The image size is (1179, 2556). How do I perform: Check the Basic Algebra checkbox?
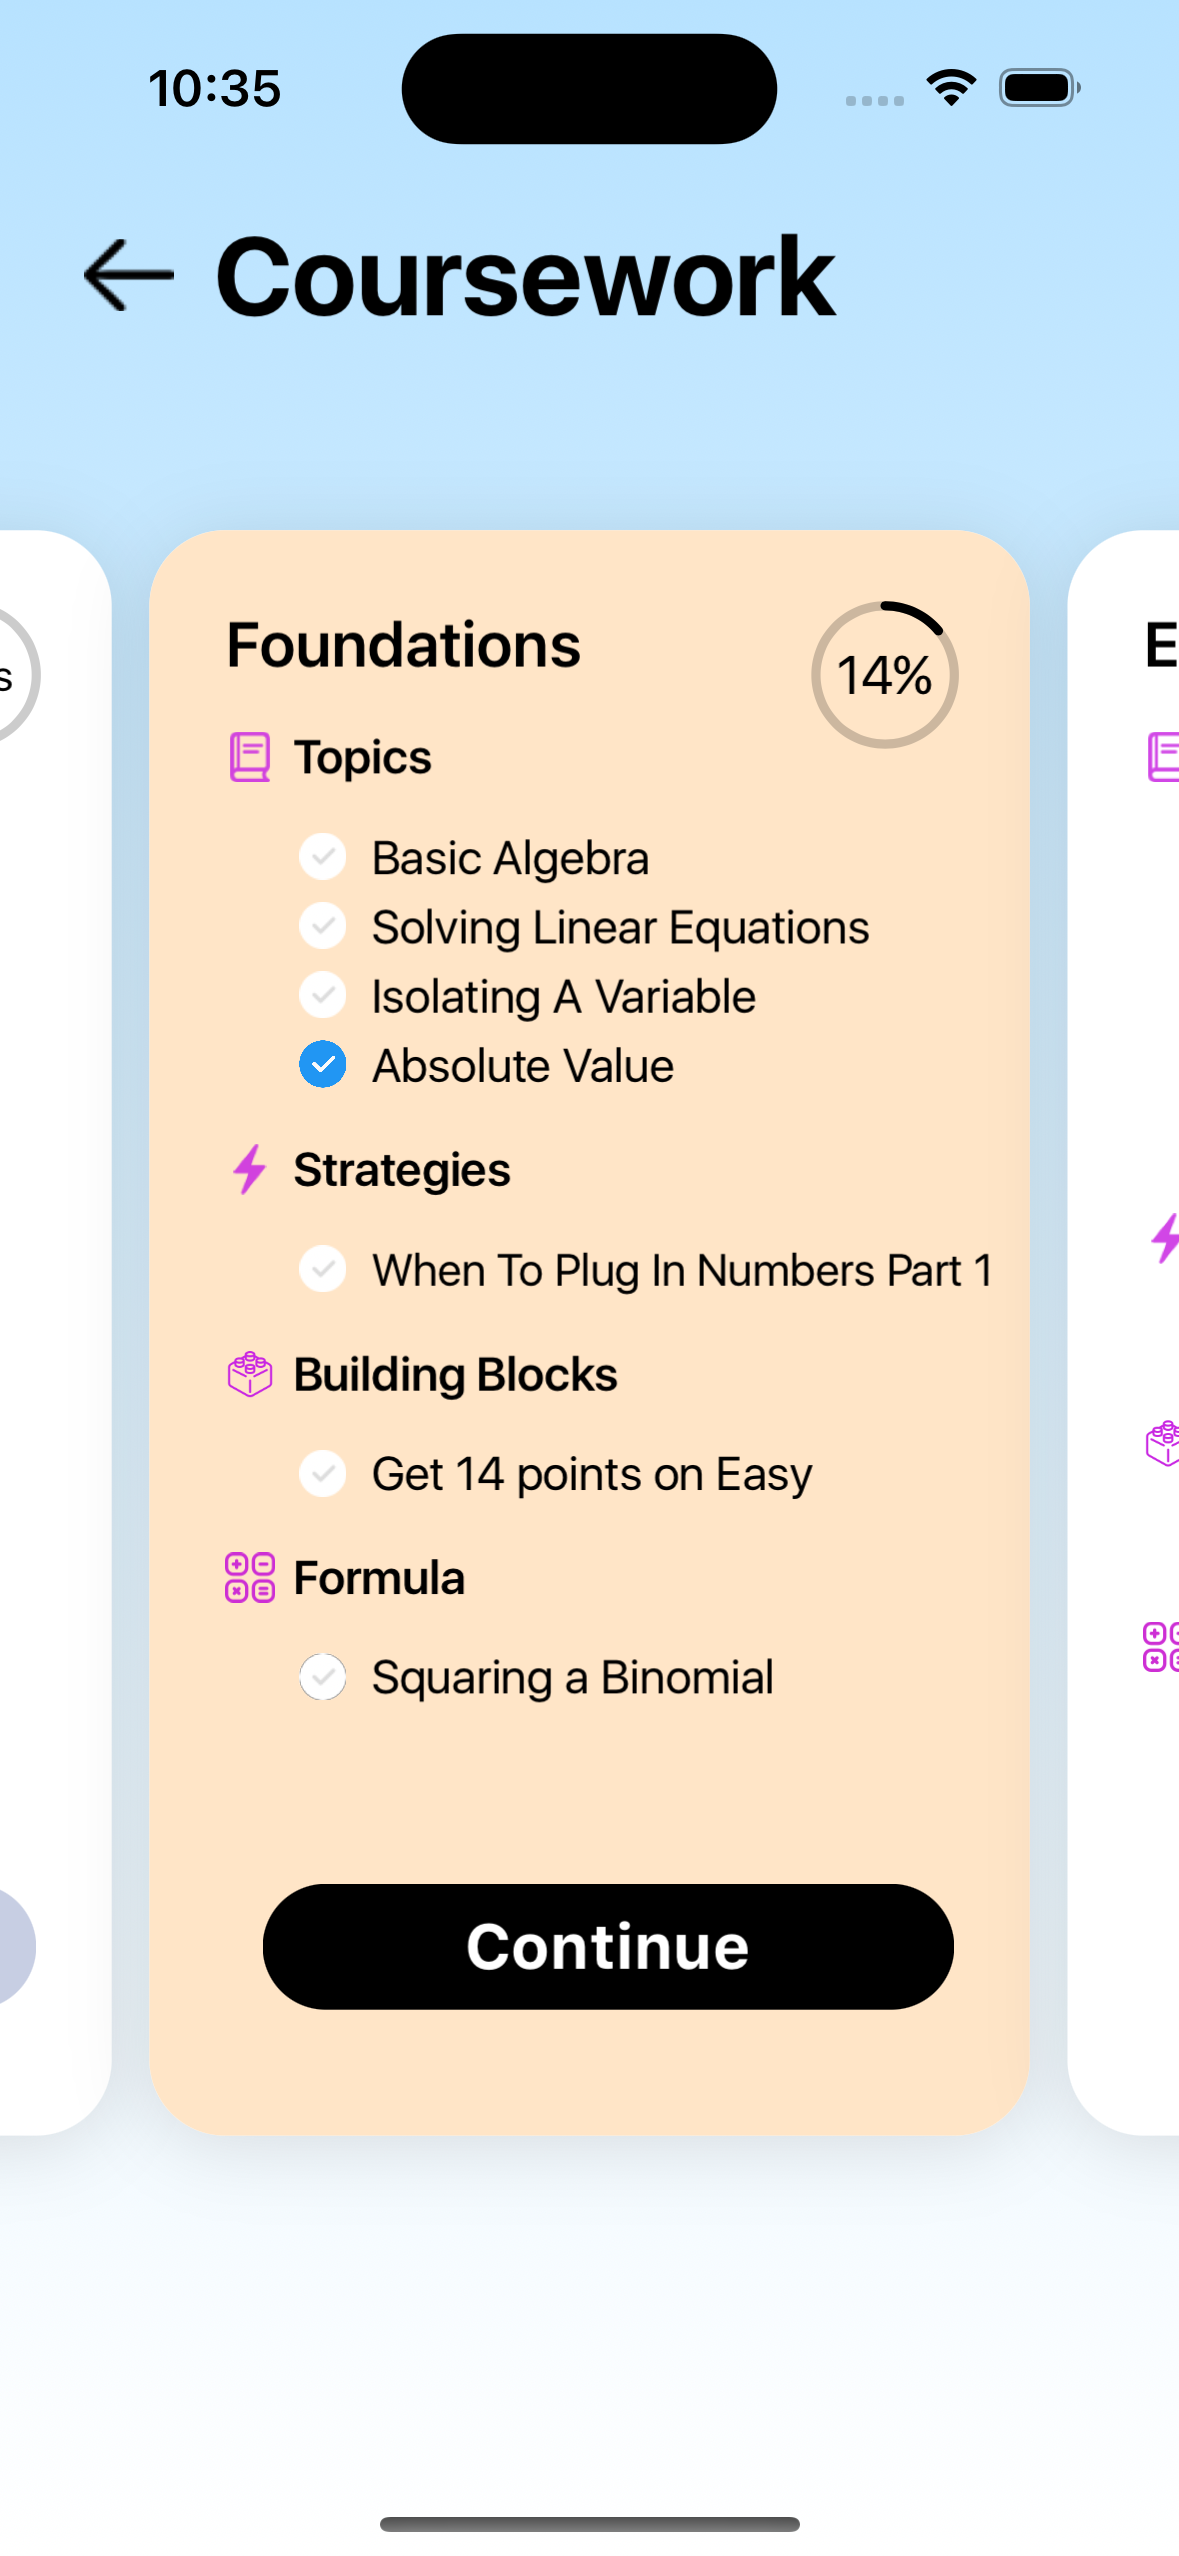(323, 857)
